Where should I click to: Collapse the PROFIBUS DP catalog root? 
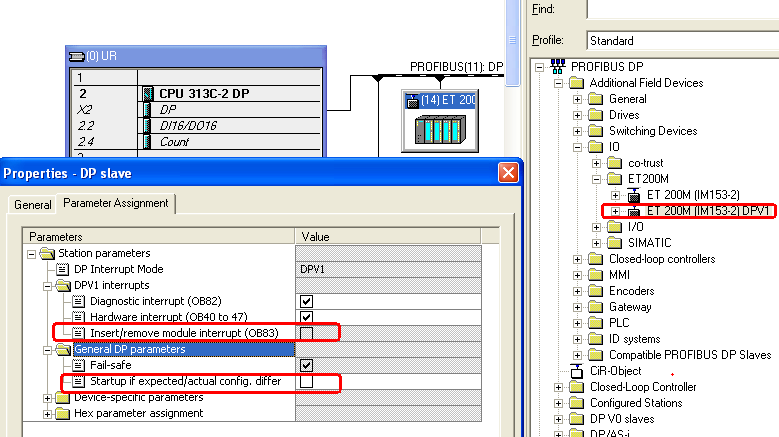(x=540, y=67)
